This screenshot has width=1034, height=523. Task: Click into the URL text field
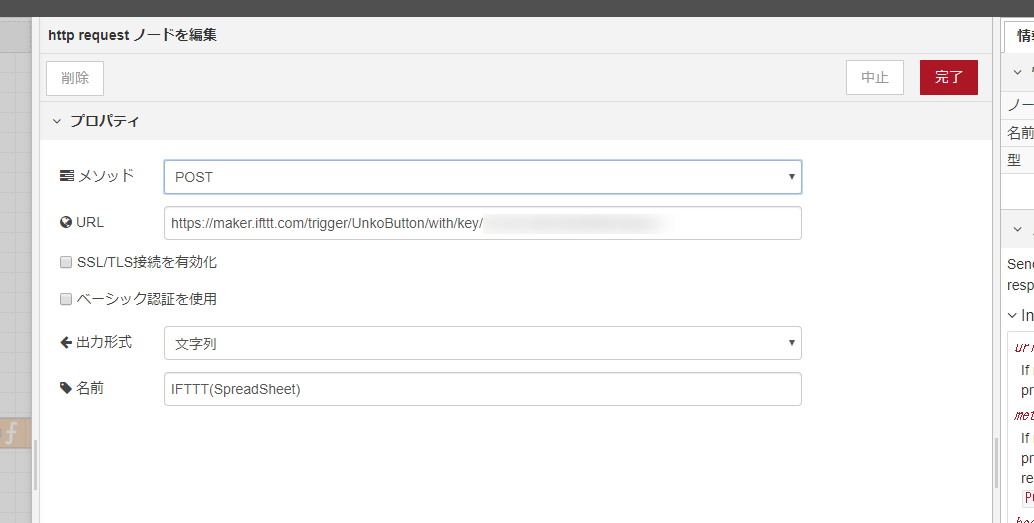coord(482,223)
